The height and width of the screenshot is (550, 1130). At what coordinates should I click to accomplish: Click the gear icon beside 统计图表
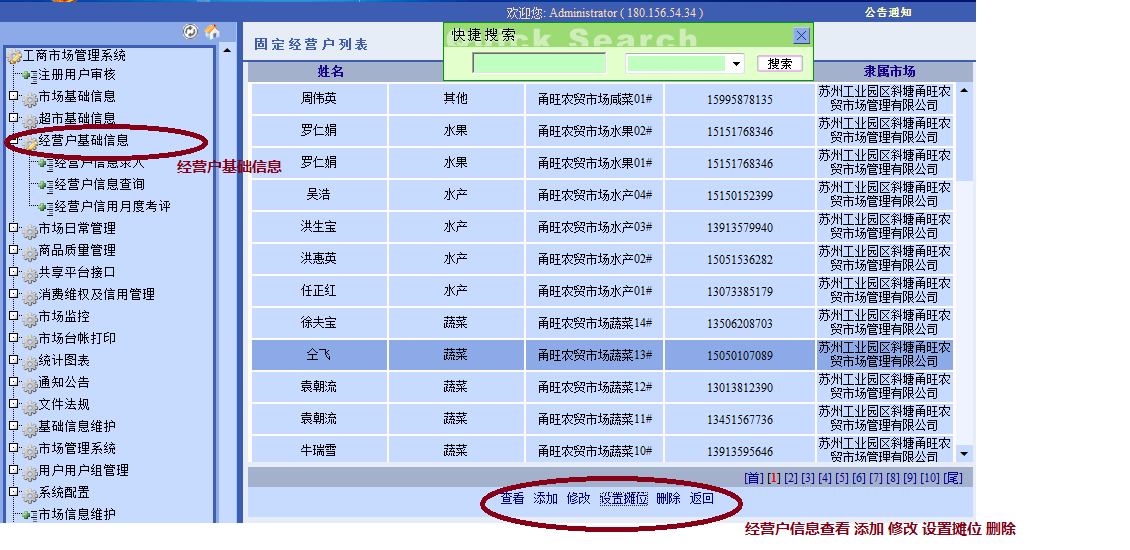click(x=30, y=364)
